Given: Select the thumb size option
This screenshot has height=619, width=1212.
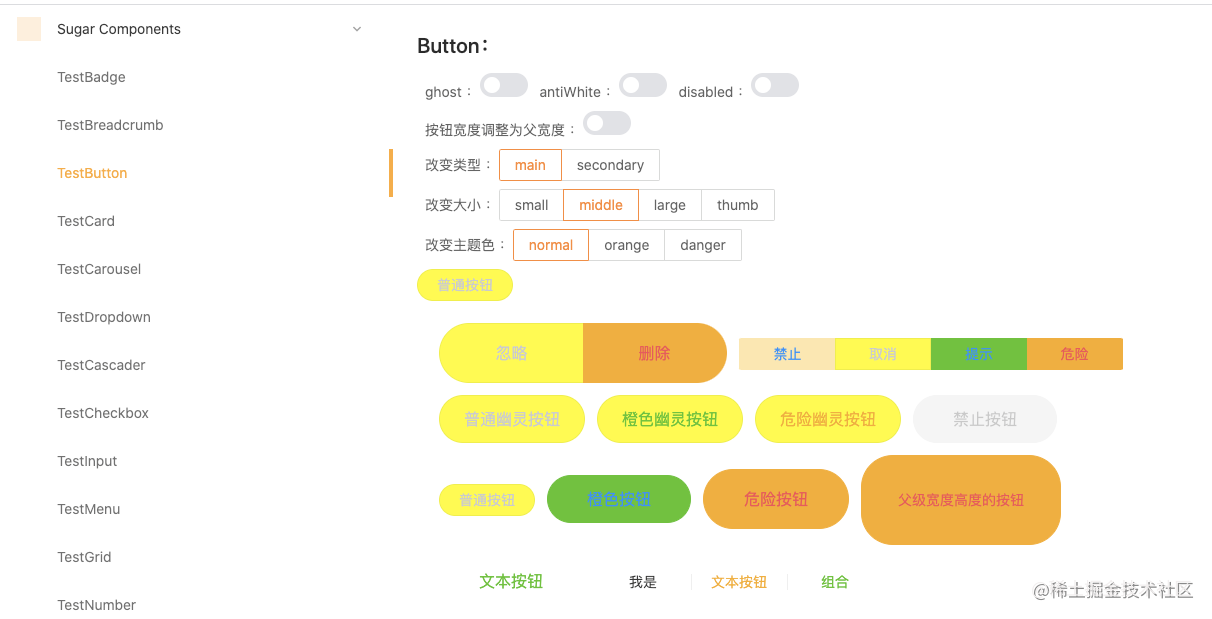Looking at the screenshot, I should 738,205.
